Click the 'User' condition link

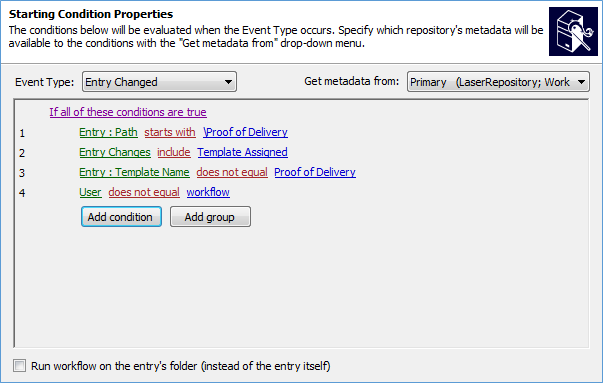[90, 192]
